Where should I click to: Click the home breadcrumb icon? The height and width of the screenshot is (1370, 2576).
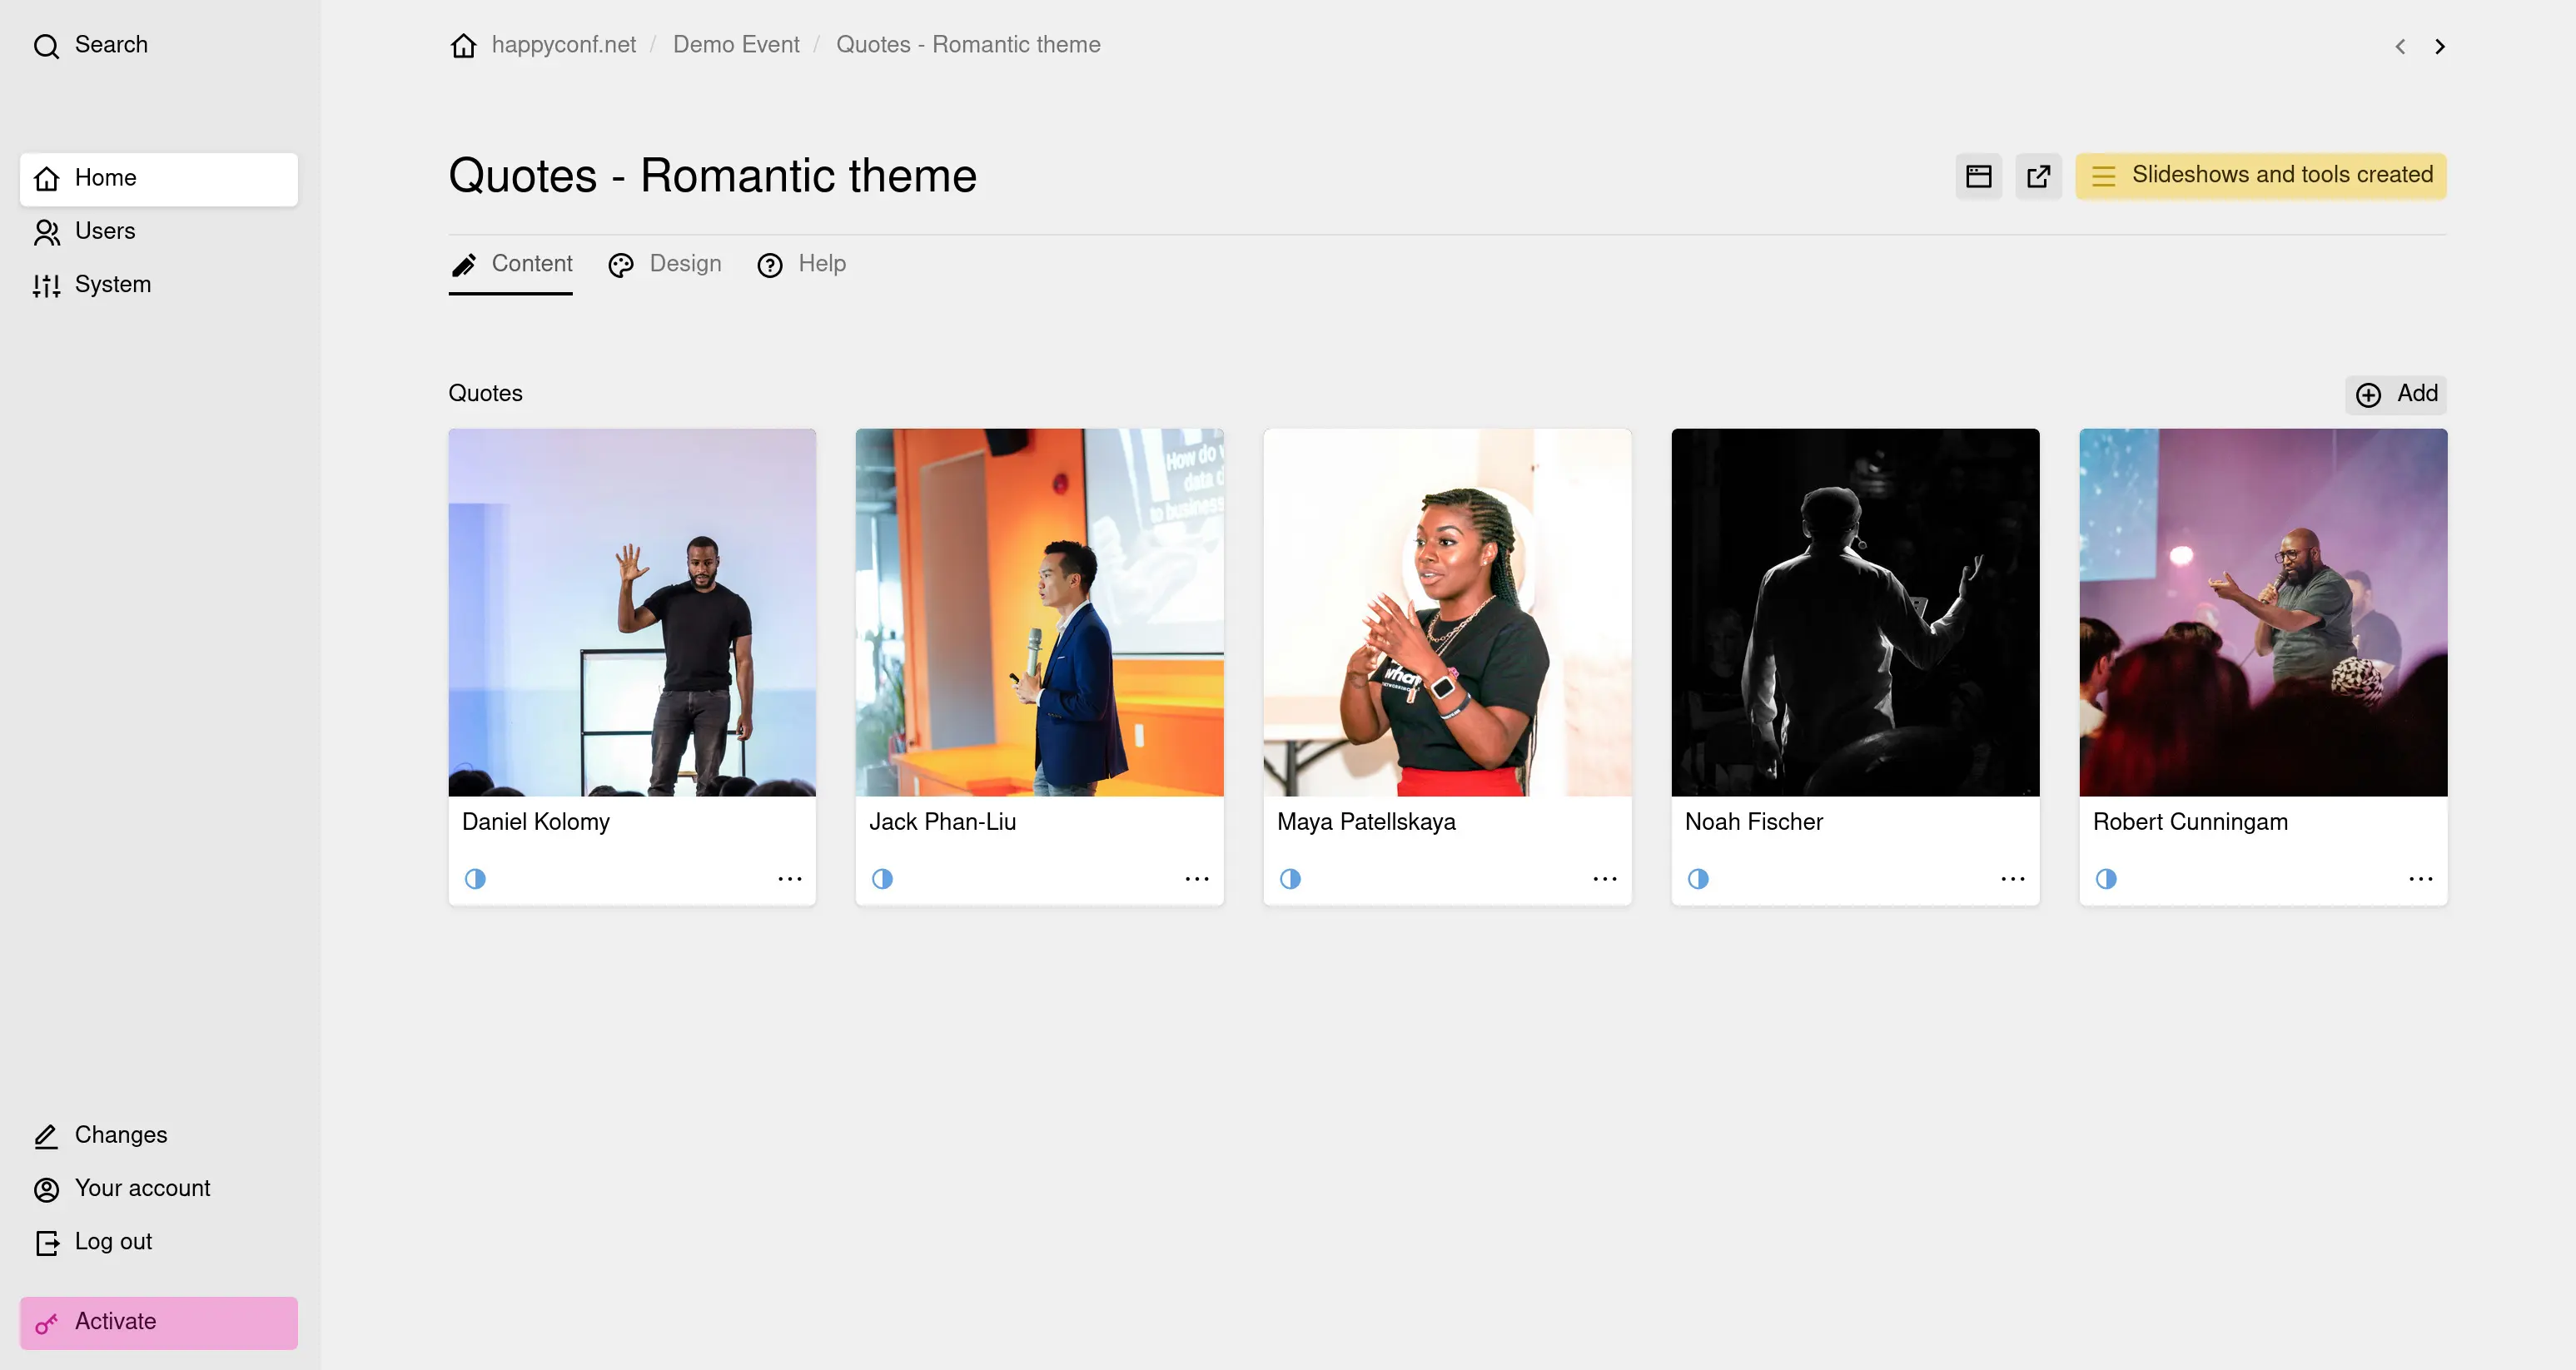pyautogui.click(x=463, y=45)
